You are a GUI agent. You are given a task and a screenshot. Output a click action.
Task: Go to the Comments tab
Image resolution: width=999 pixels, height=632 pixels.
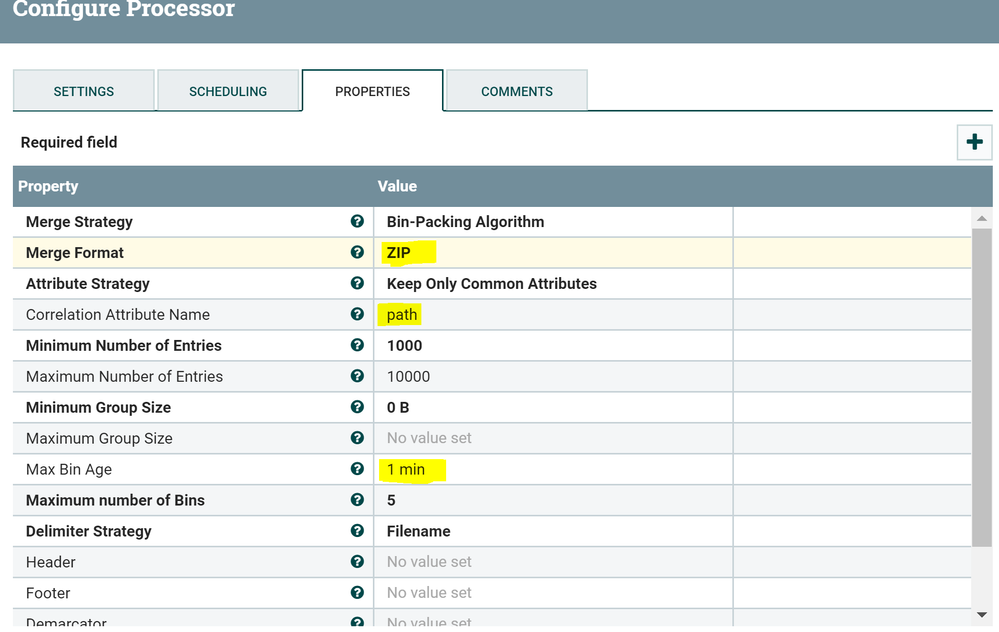tap(516, 91)
